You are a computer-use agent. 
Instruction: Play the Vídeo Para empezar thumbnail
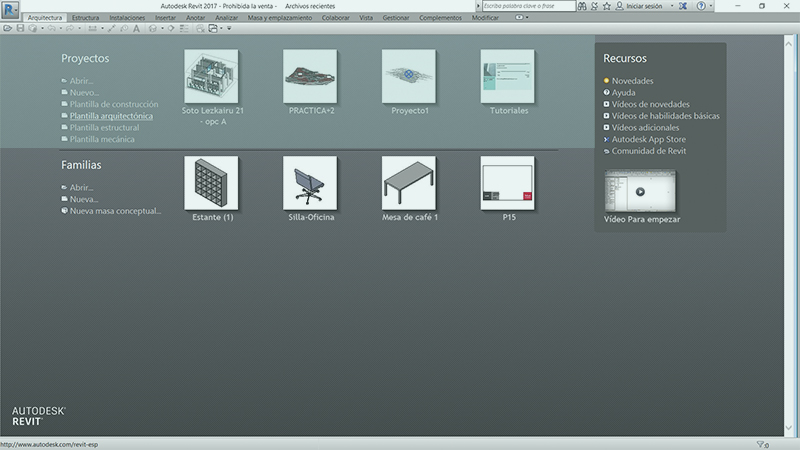(640, 191)
